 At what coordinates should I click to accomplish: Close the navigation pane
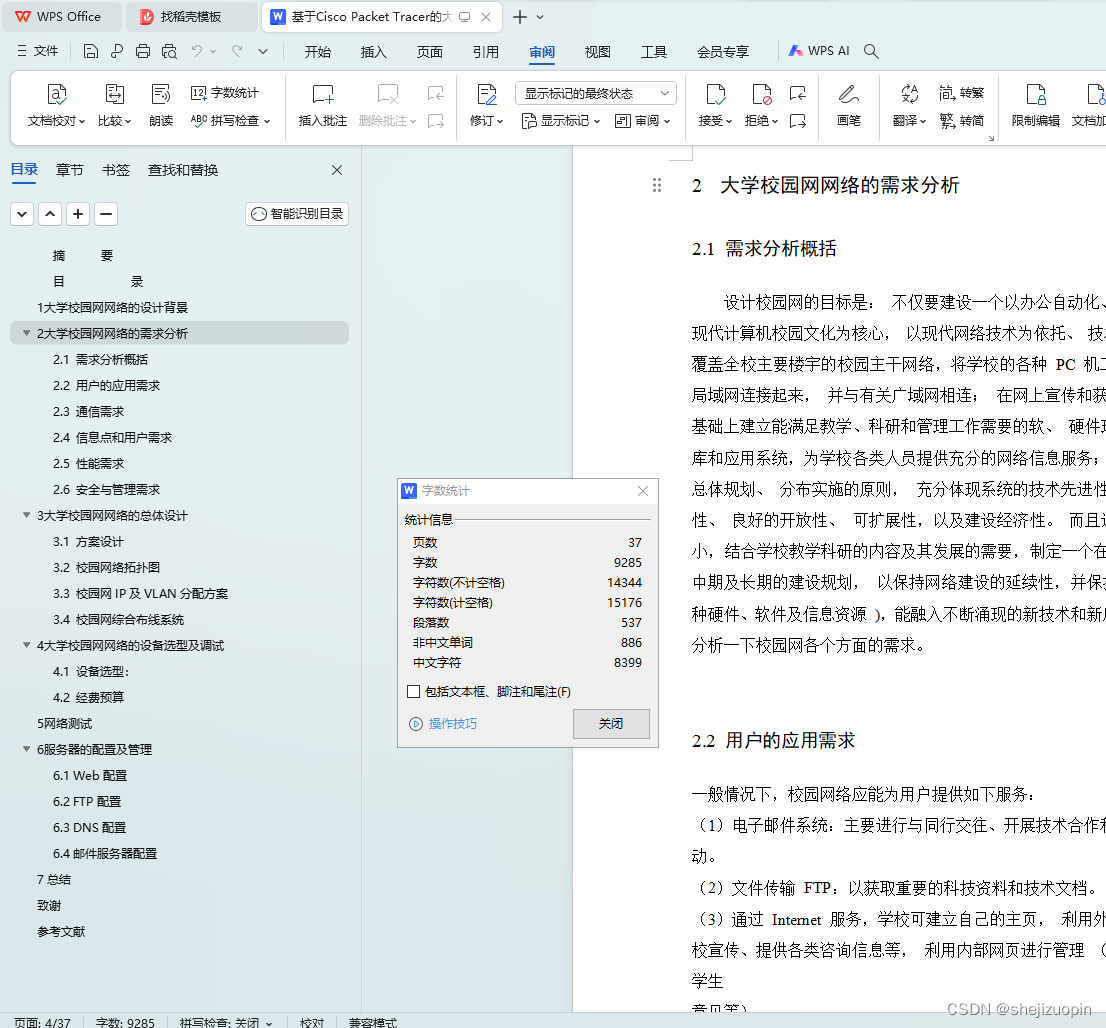click(337, 170)
